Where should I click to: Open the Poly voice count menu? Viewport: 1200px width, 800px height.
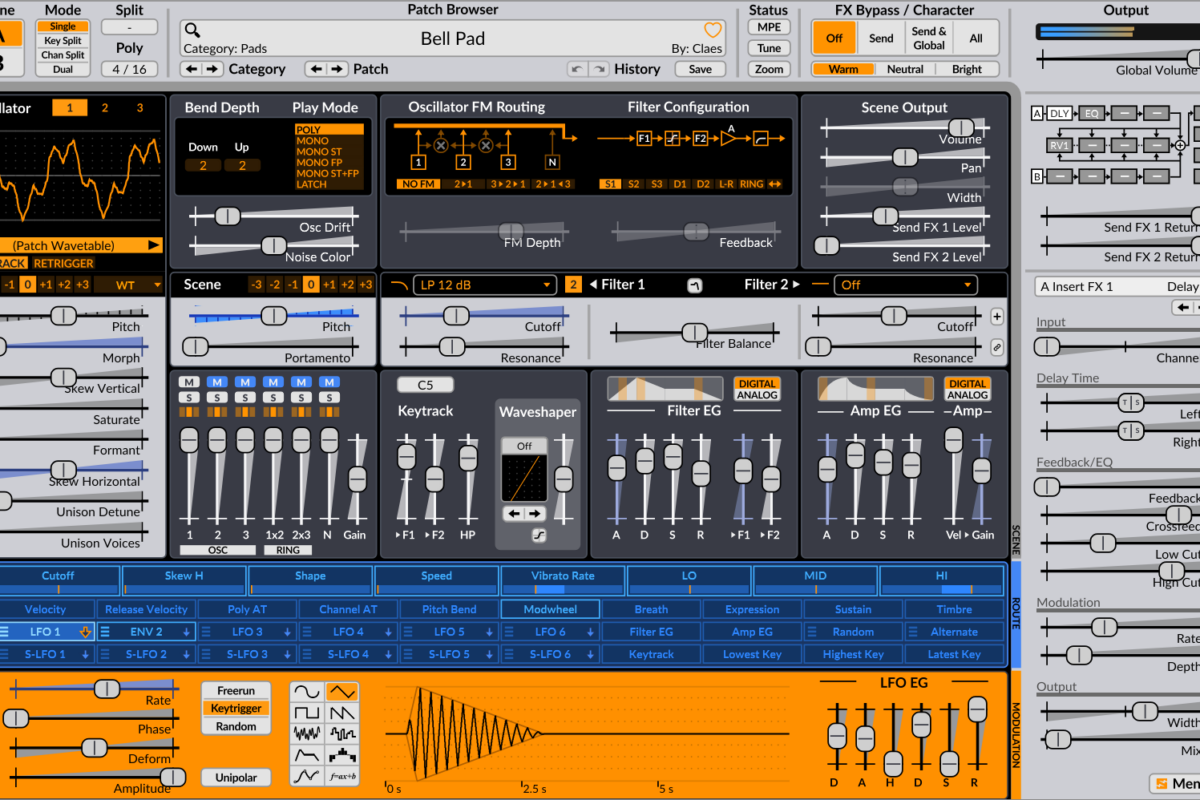(129, 69)
